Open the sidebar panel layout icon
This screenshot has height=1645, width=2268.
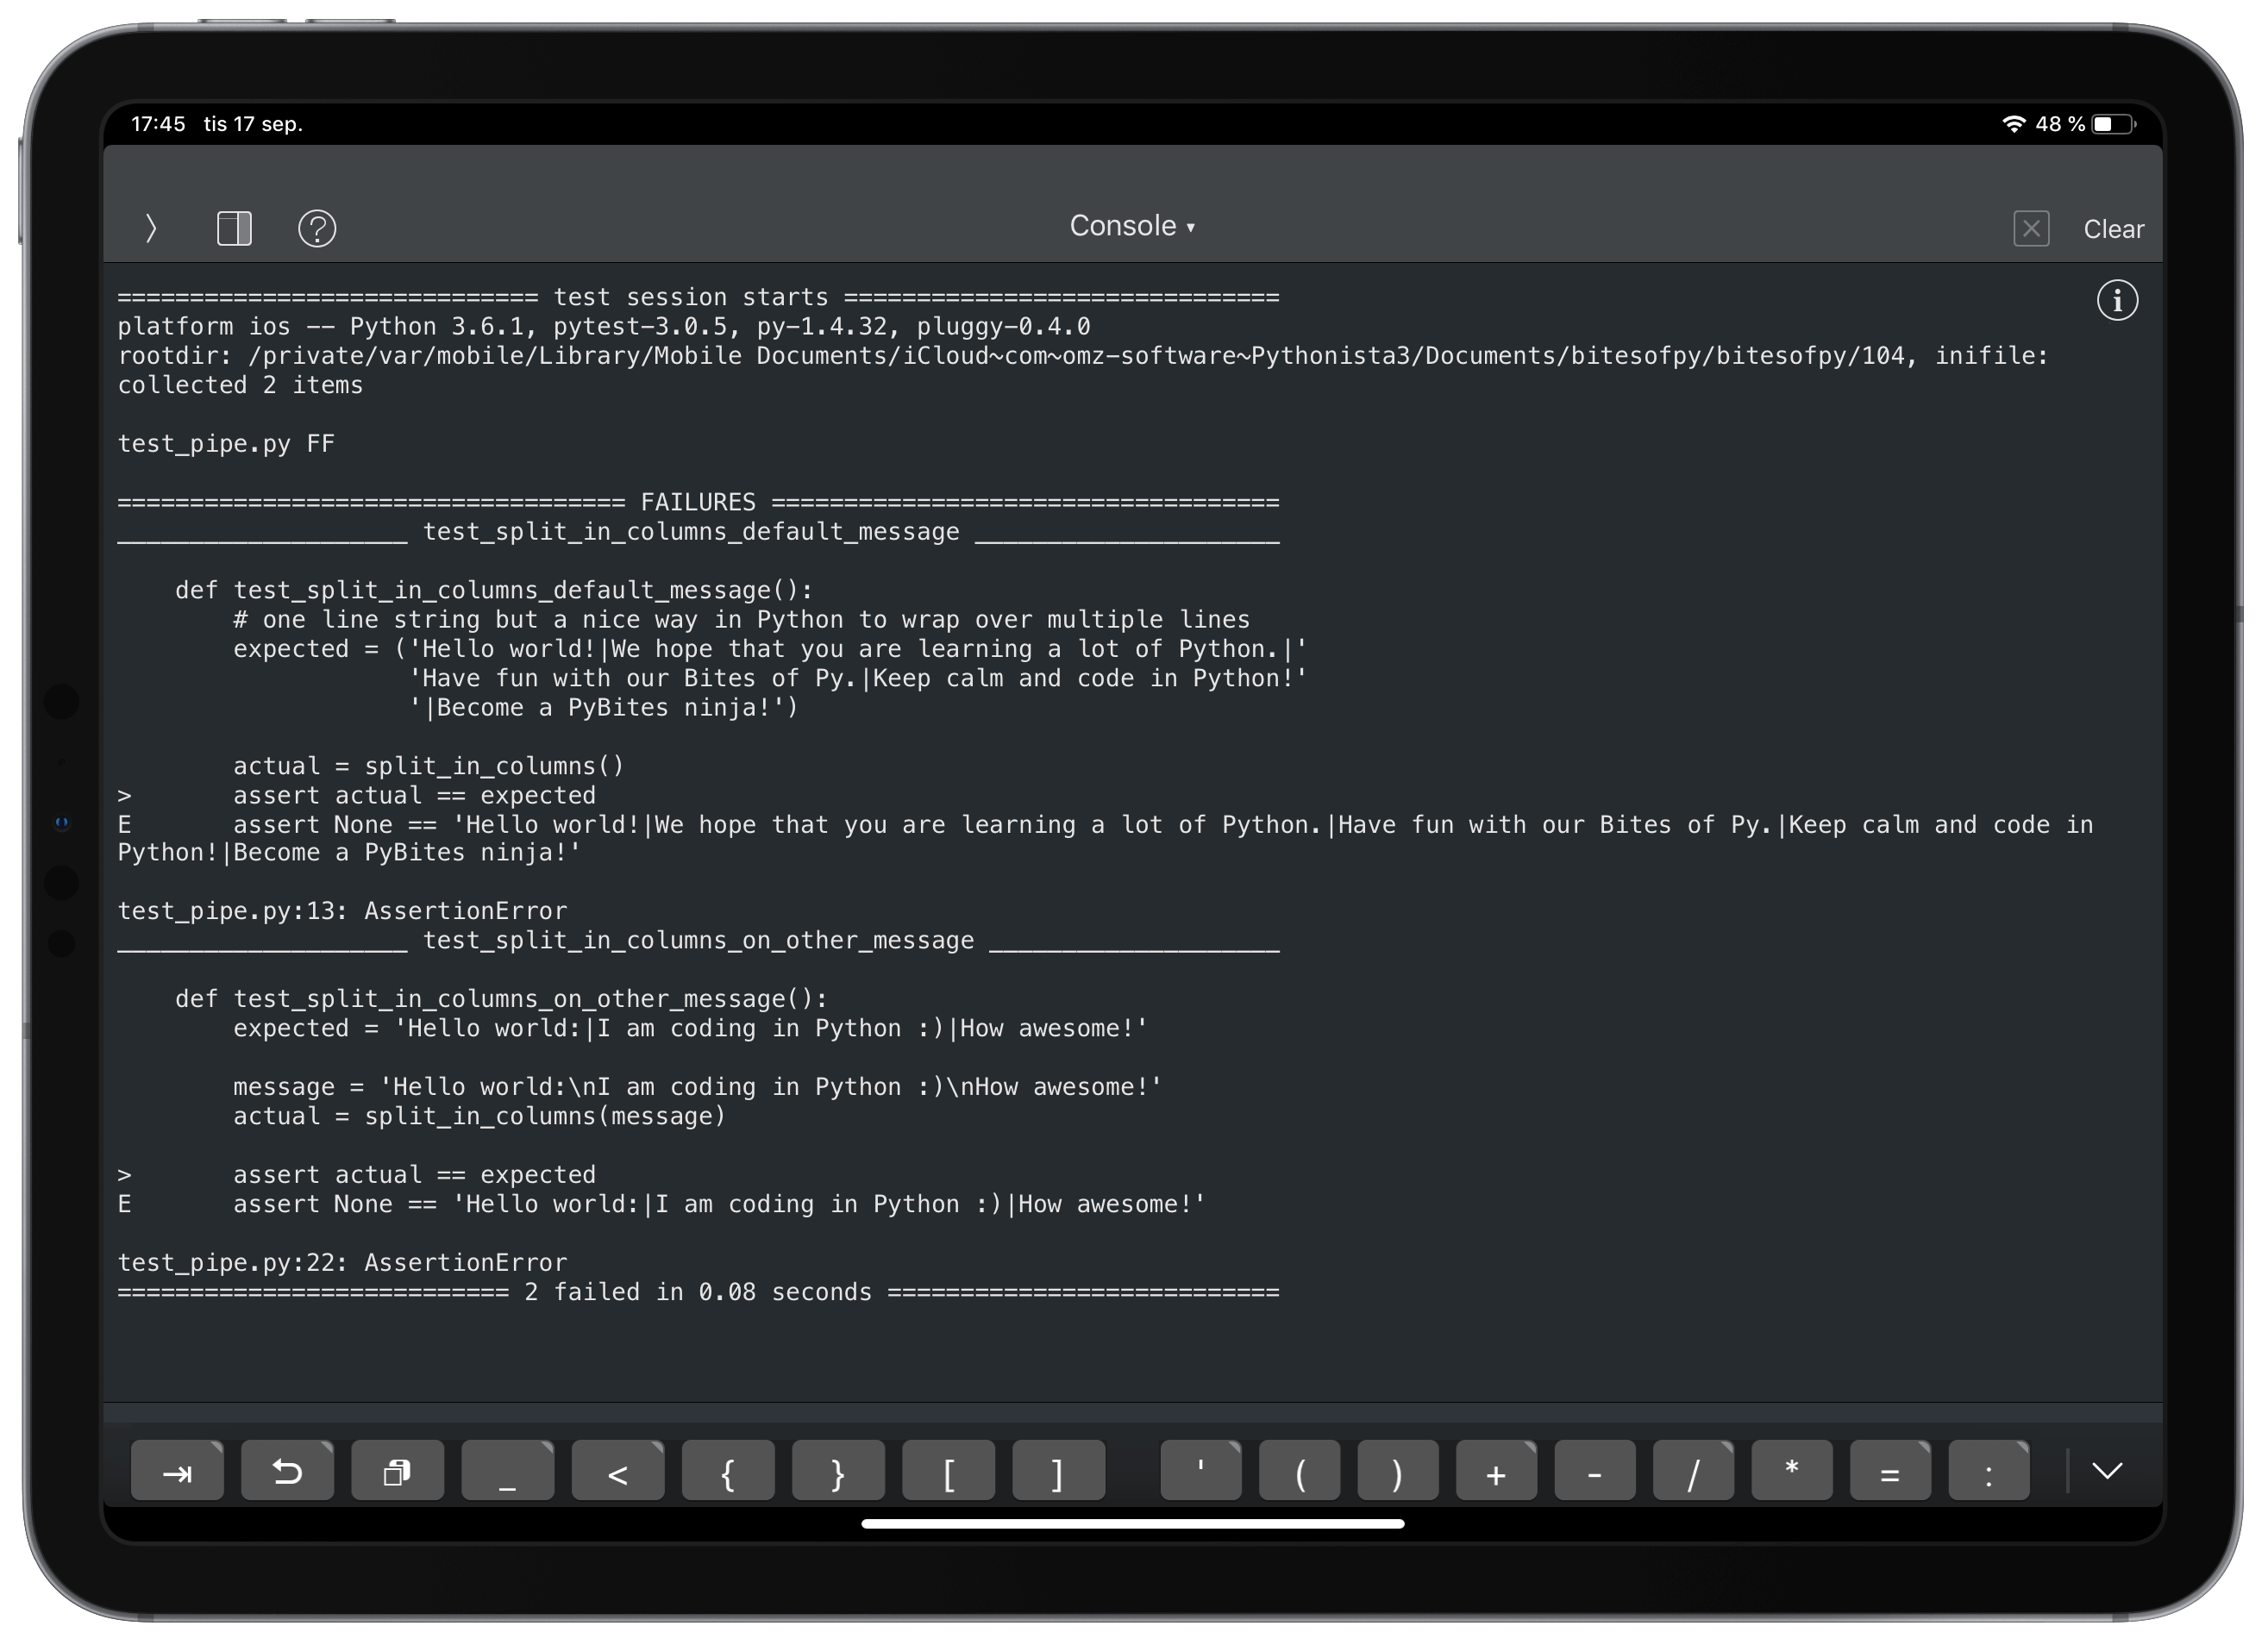234,228
